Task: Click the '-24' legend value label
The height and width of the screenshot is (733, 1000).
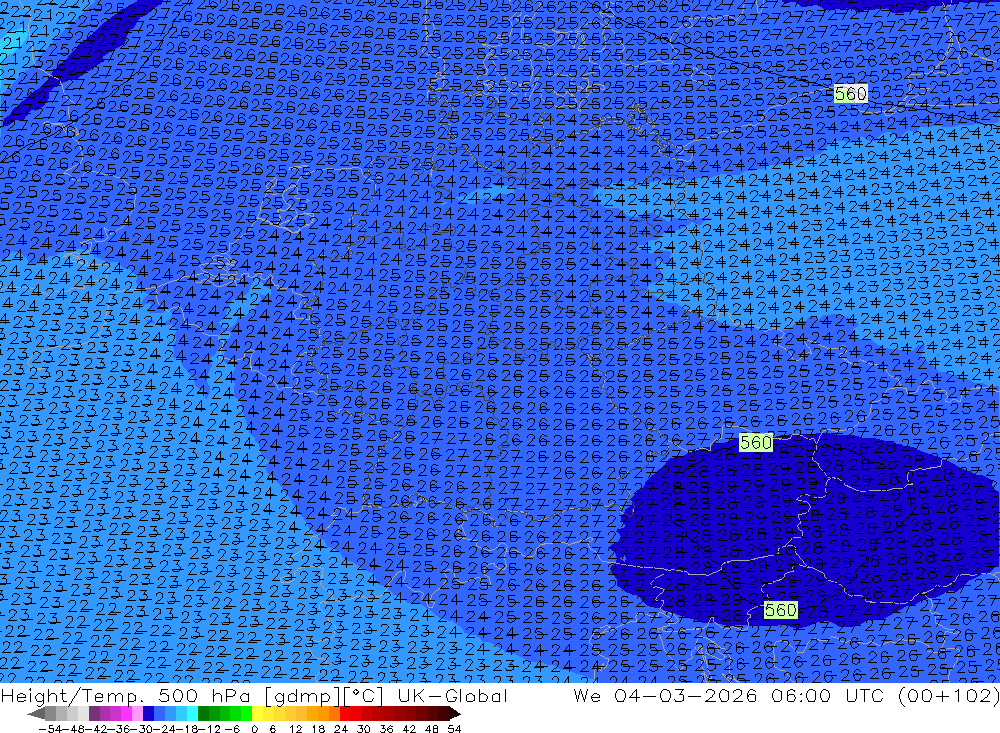Action: (166, 729)
